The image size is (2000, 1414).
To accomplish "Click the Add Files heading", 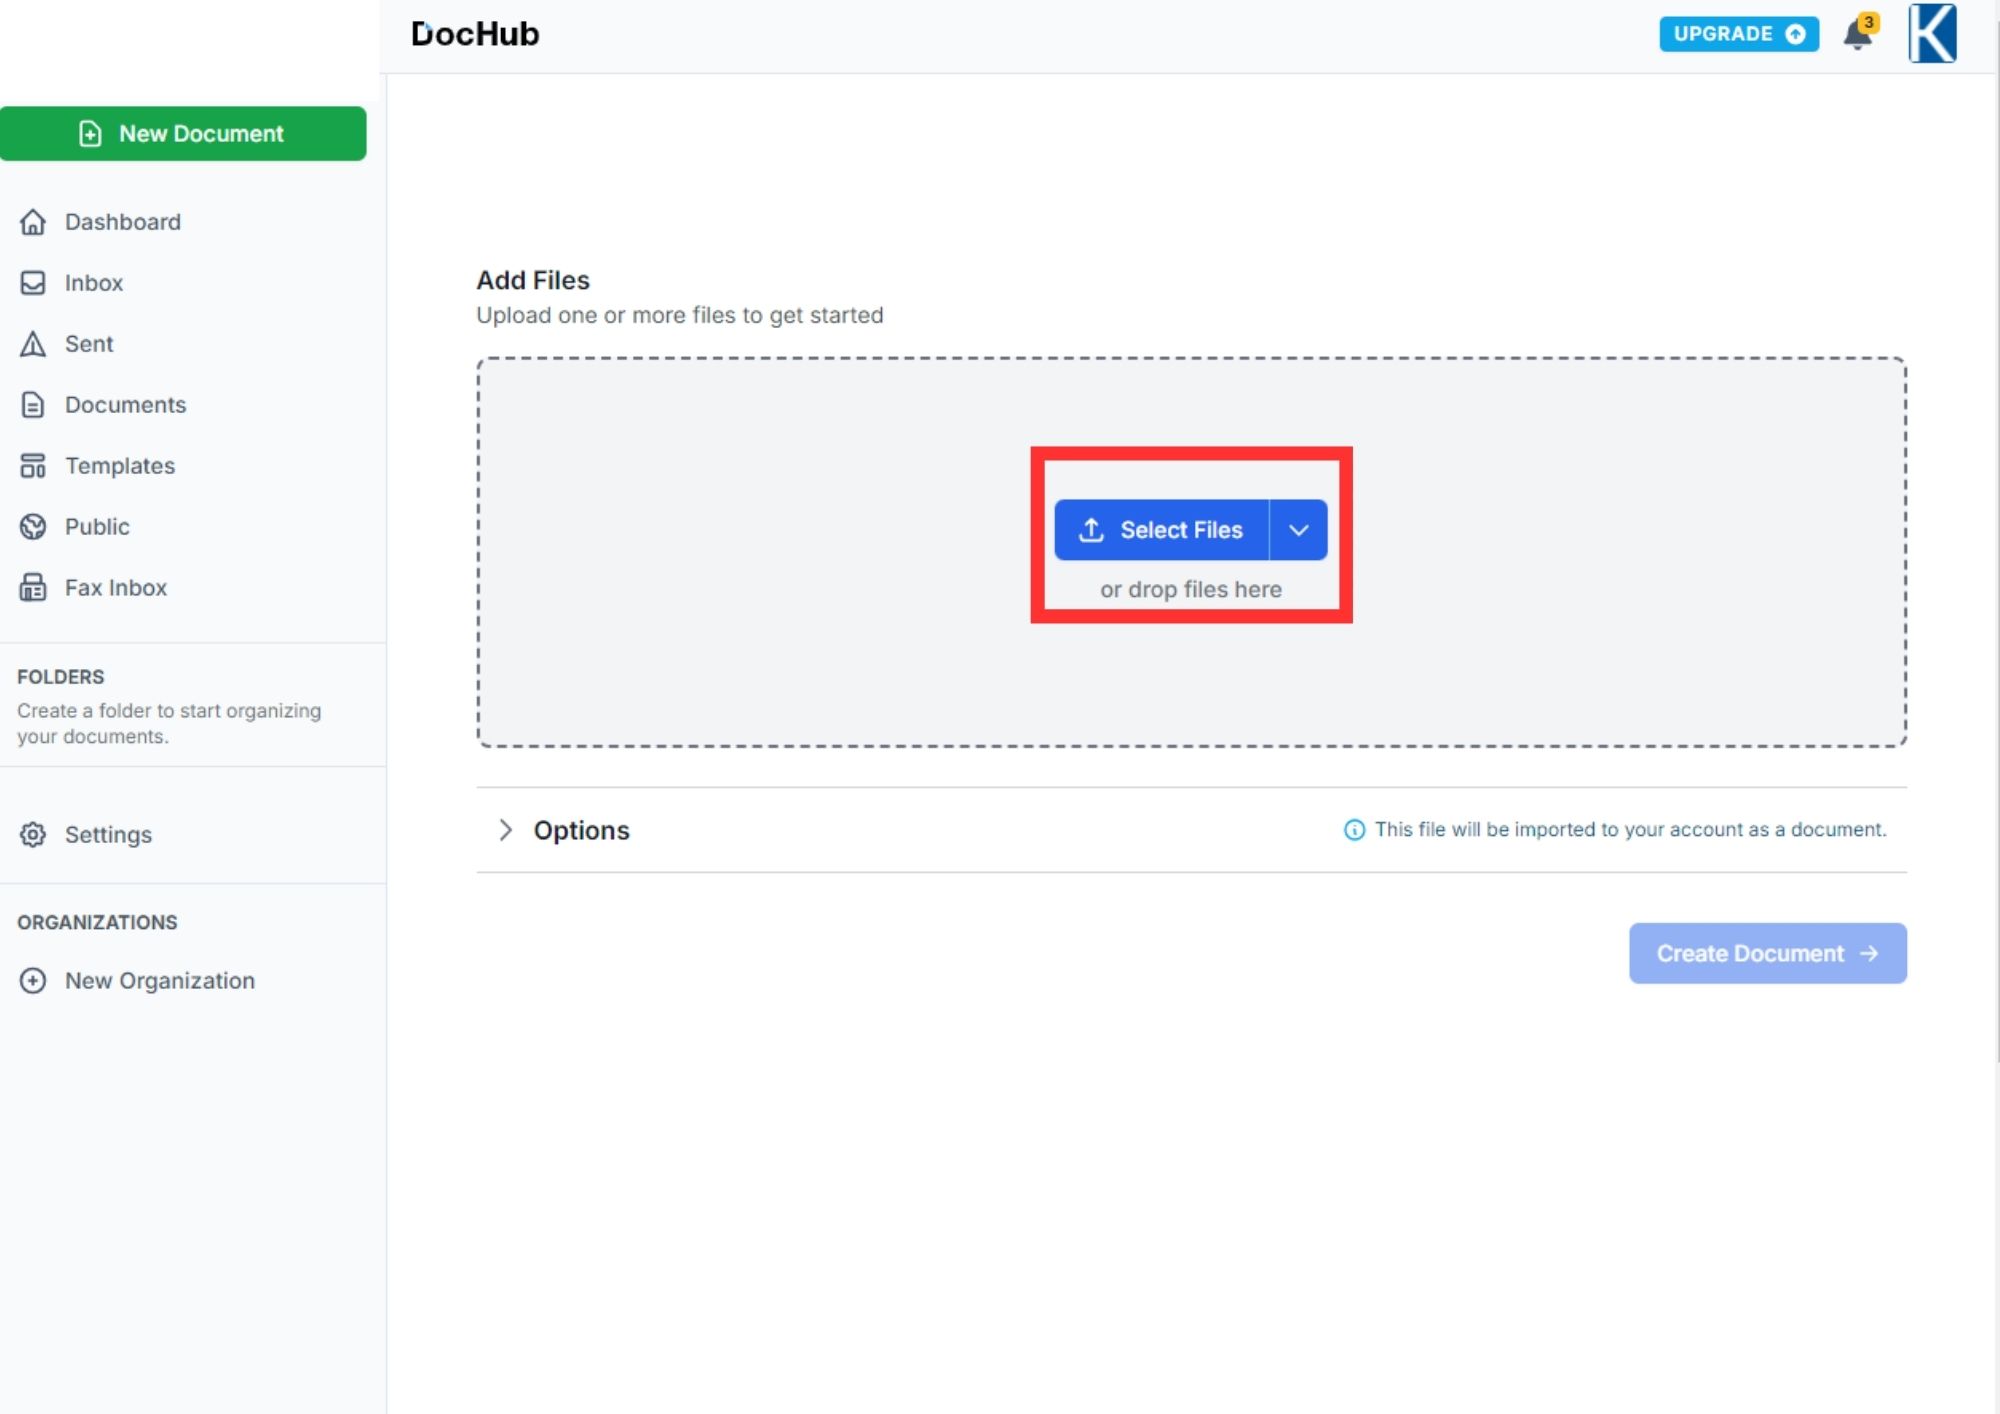I will coord(533,280).
